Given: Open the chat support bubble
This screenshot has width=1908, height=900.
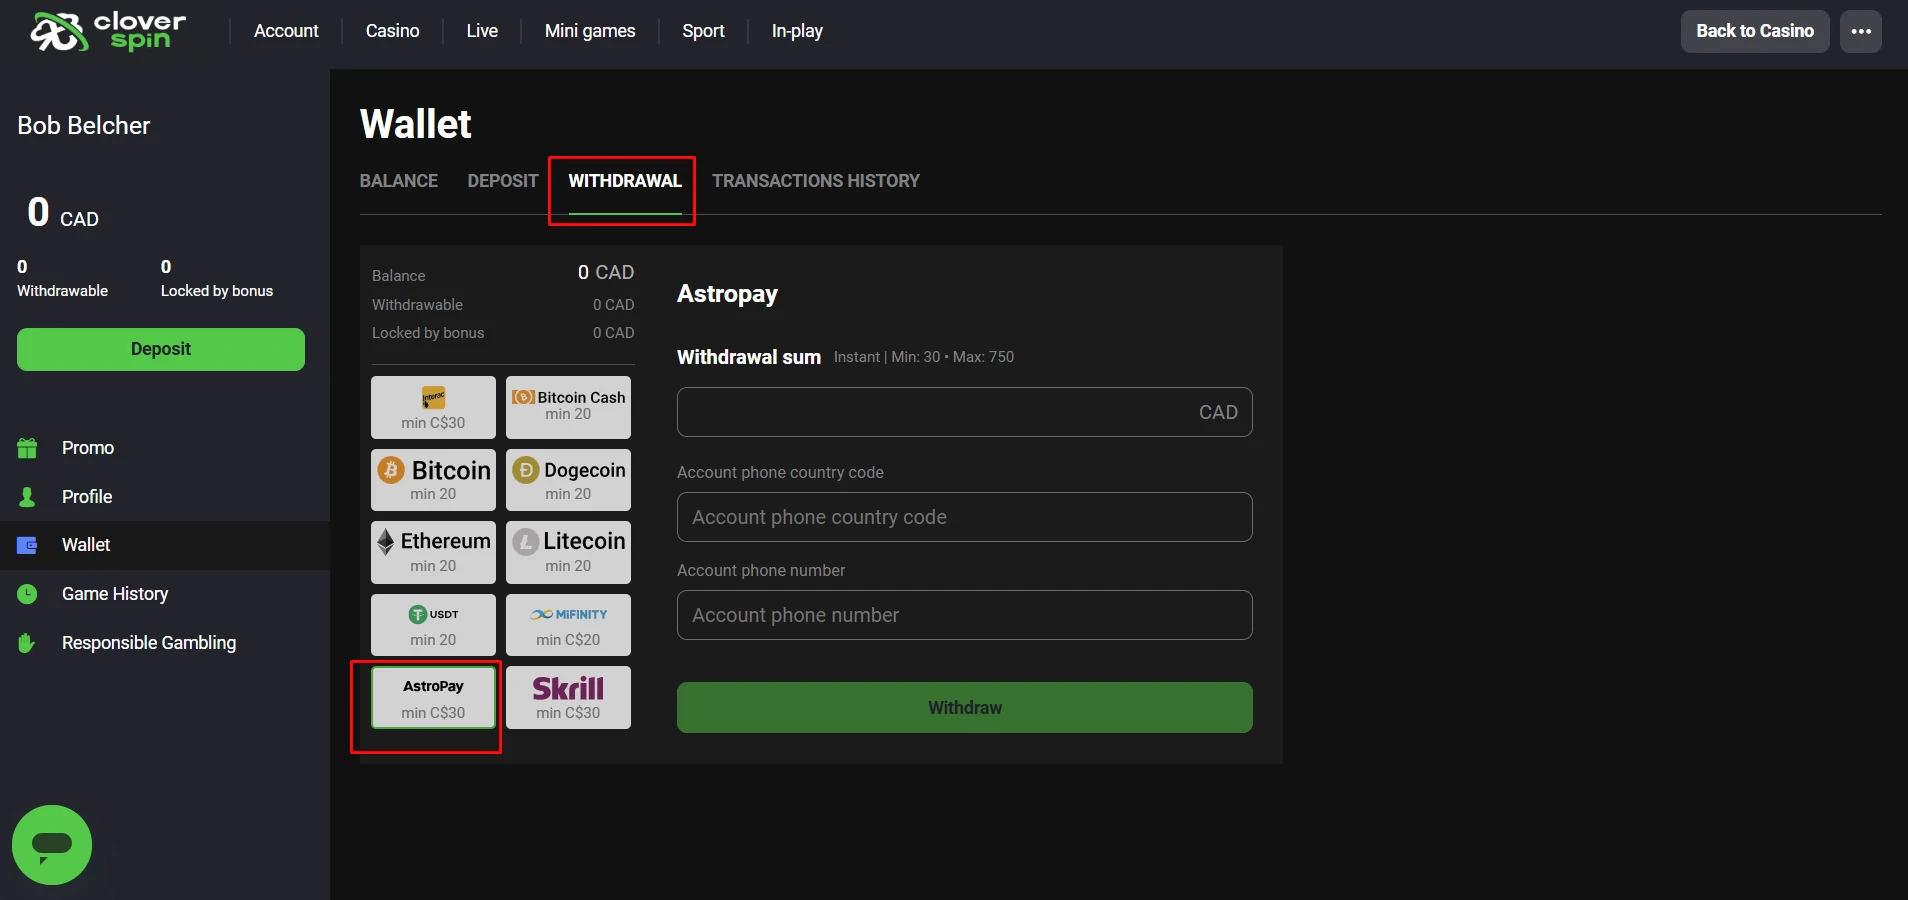Looking at the screenshot, I should (x=52, y=845).
